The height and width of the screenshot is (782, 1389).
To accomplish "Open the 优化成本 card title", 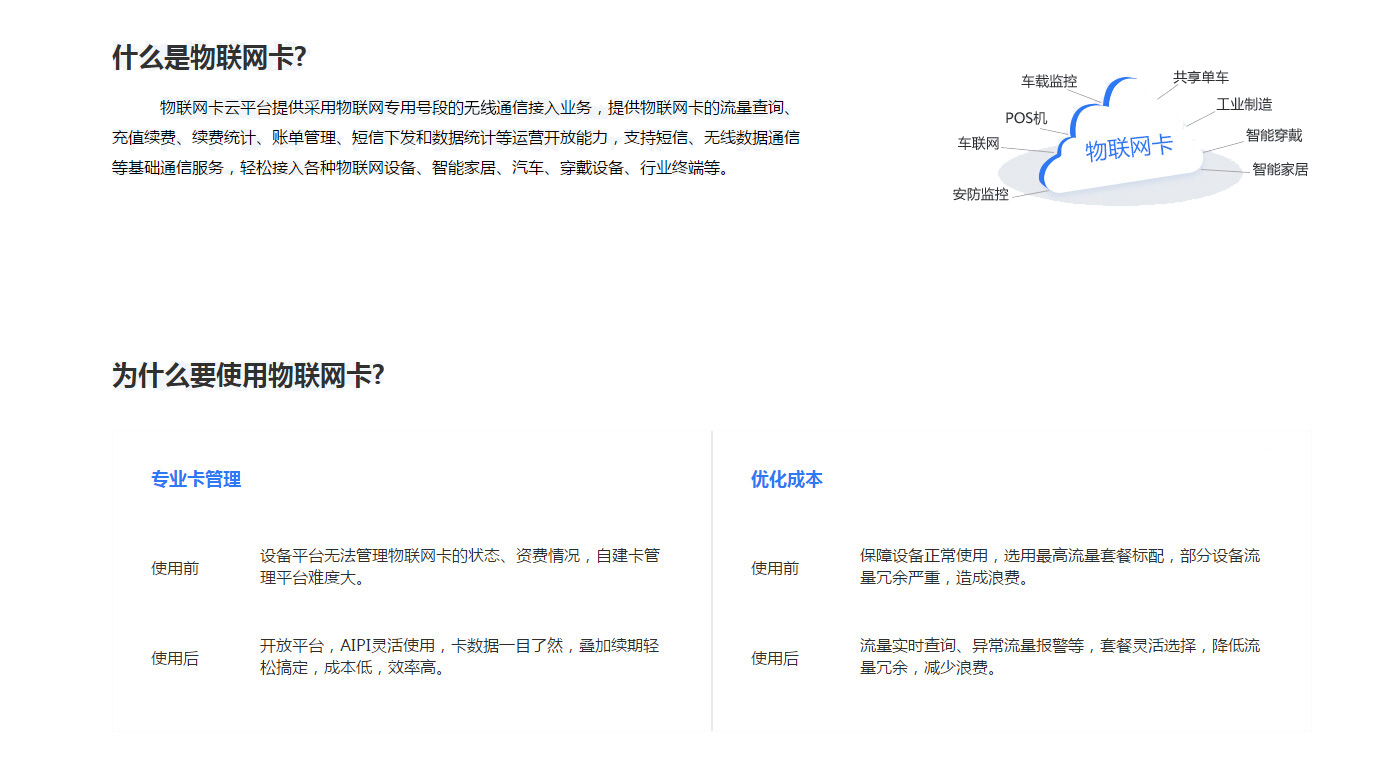I will 786,480.
